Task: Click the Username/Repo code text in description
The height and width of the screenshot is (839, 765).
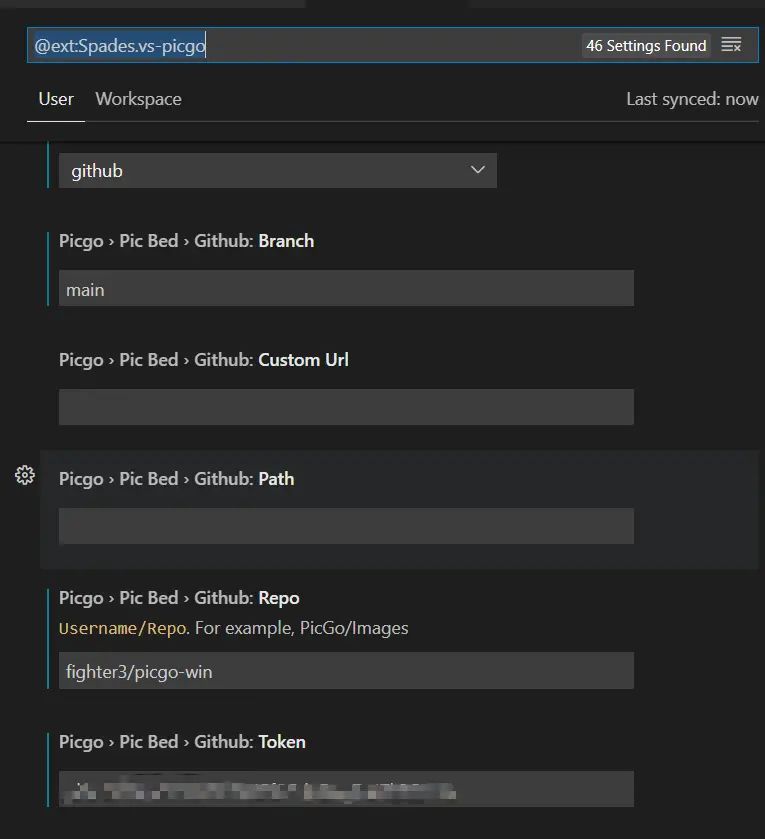Action: click(122, 629)
